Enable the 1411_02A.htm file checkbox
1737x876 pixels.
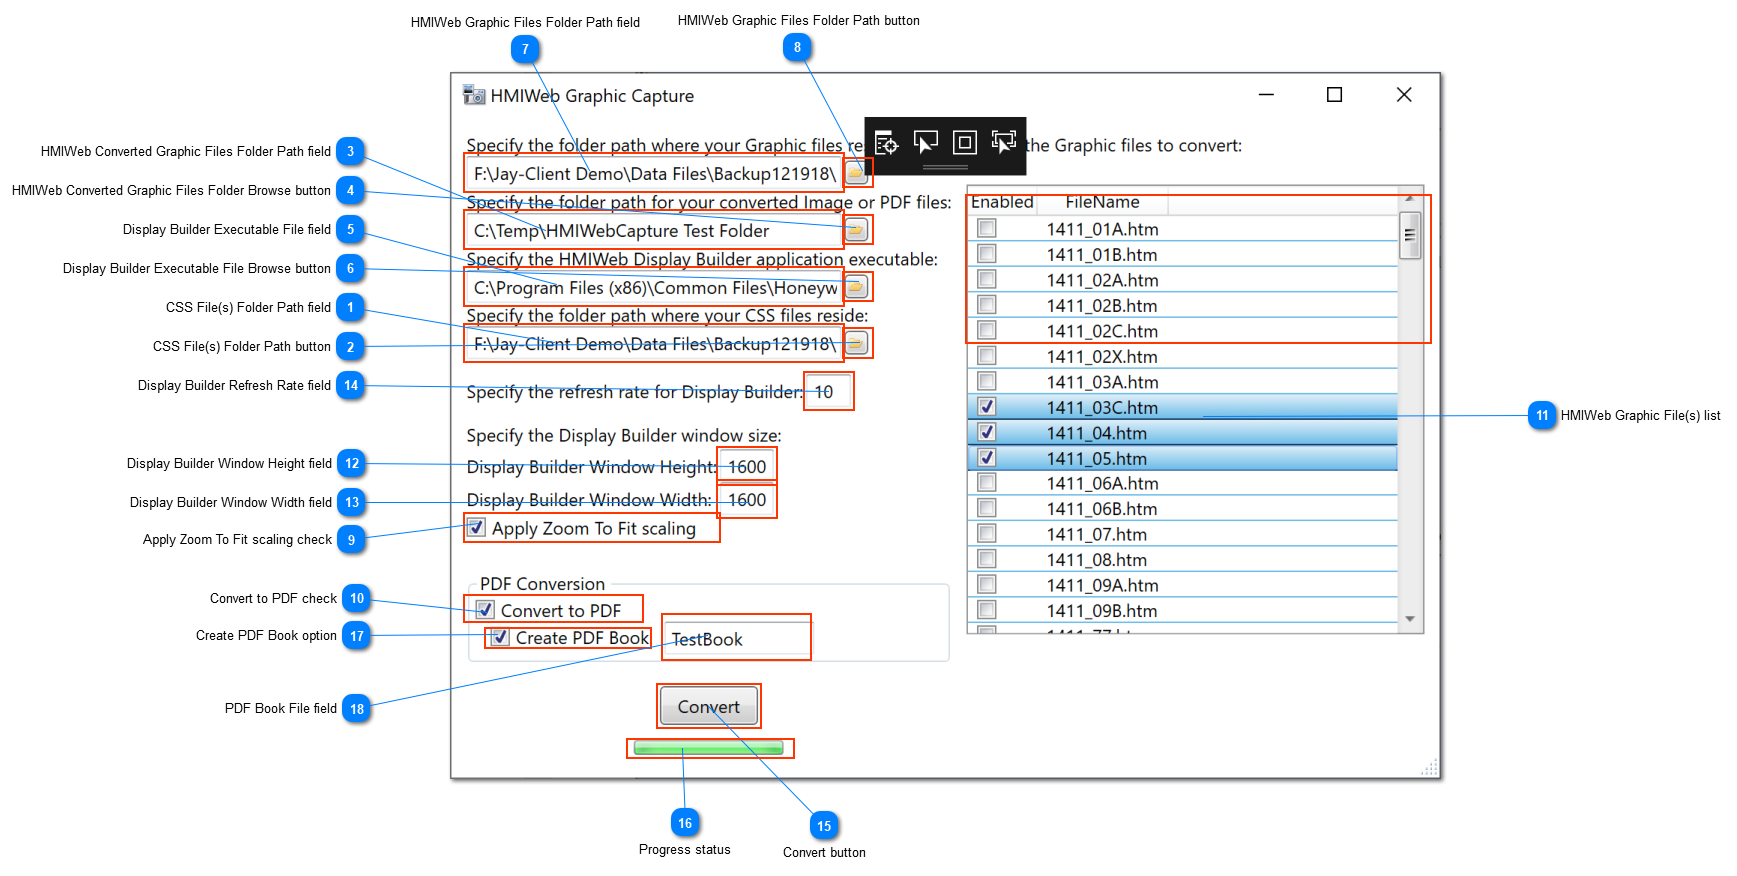(987, 279)
